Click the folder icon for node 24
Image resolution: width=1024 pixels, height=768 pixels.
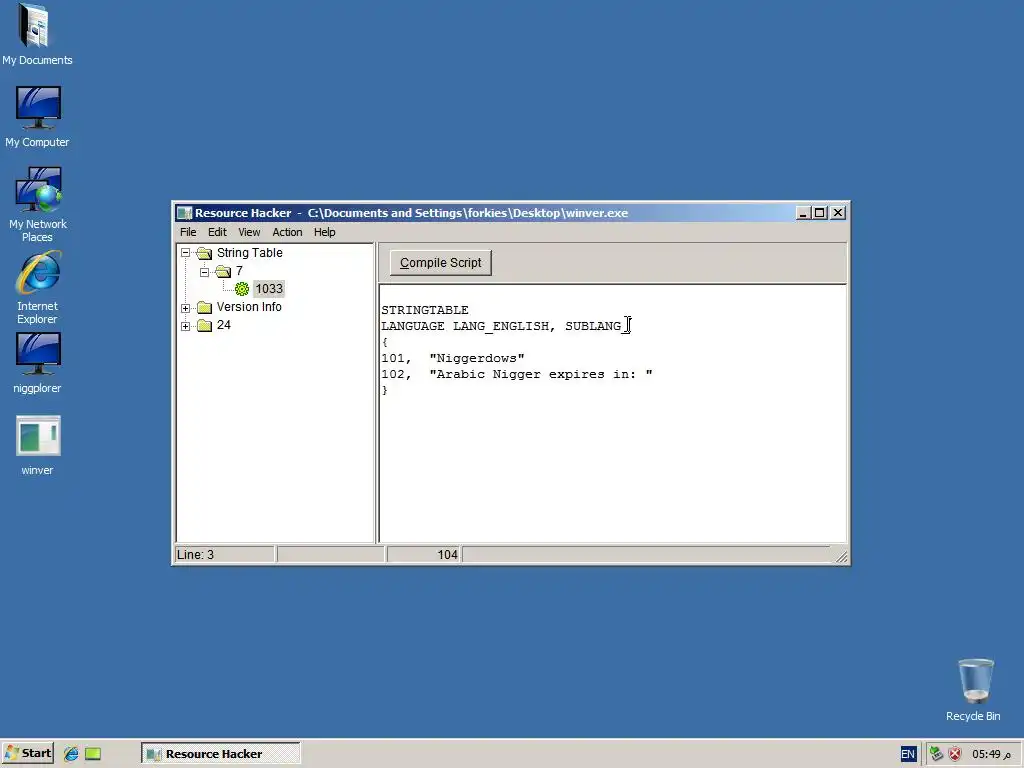pyautogui.click(x=204, y=325)
